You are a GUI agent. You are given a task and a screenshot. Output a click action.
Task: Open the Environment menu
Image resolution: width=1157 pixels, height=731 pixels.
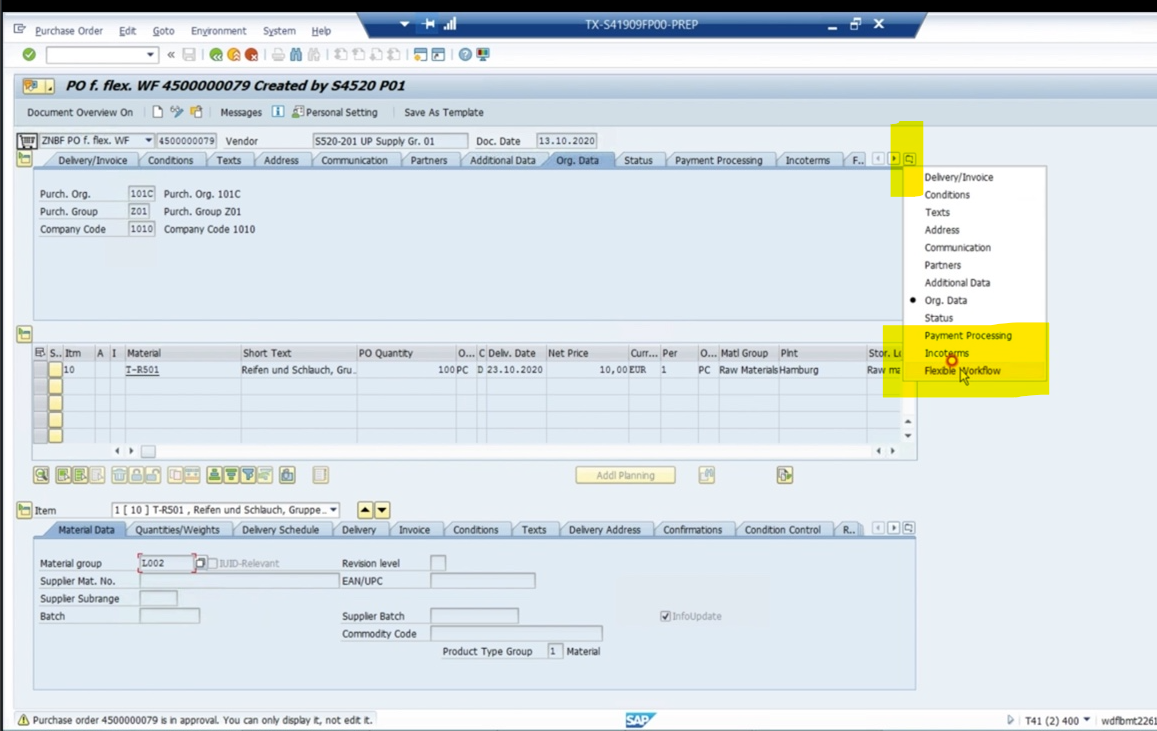218,31
